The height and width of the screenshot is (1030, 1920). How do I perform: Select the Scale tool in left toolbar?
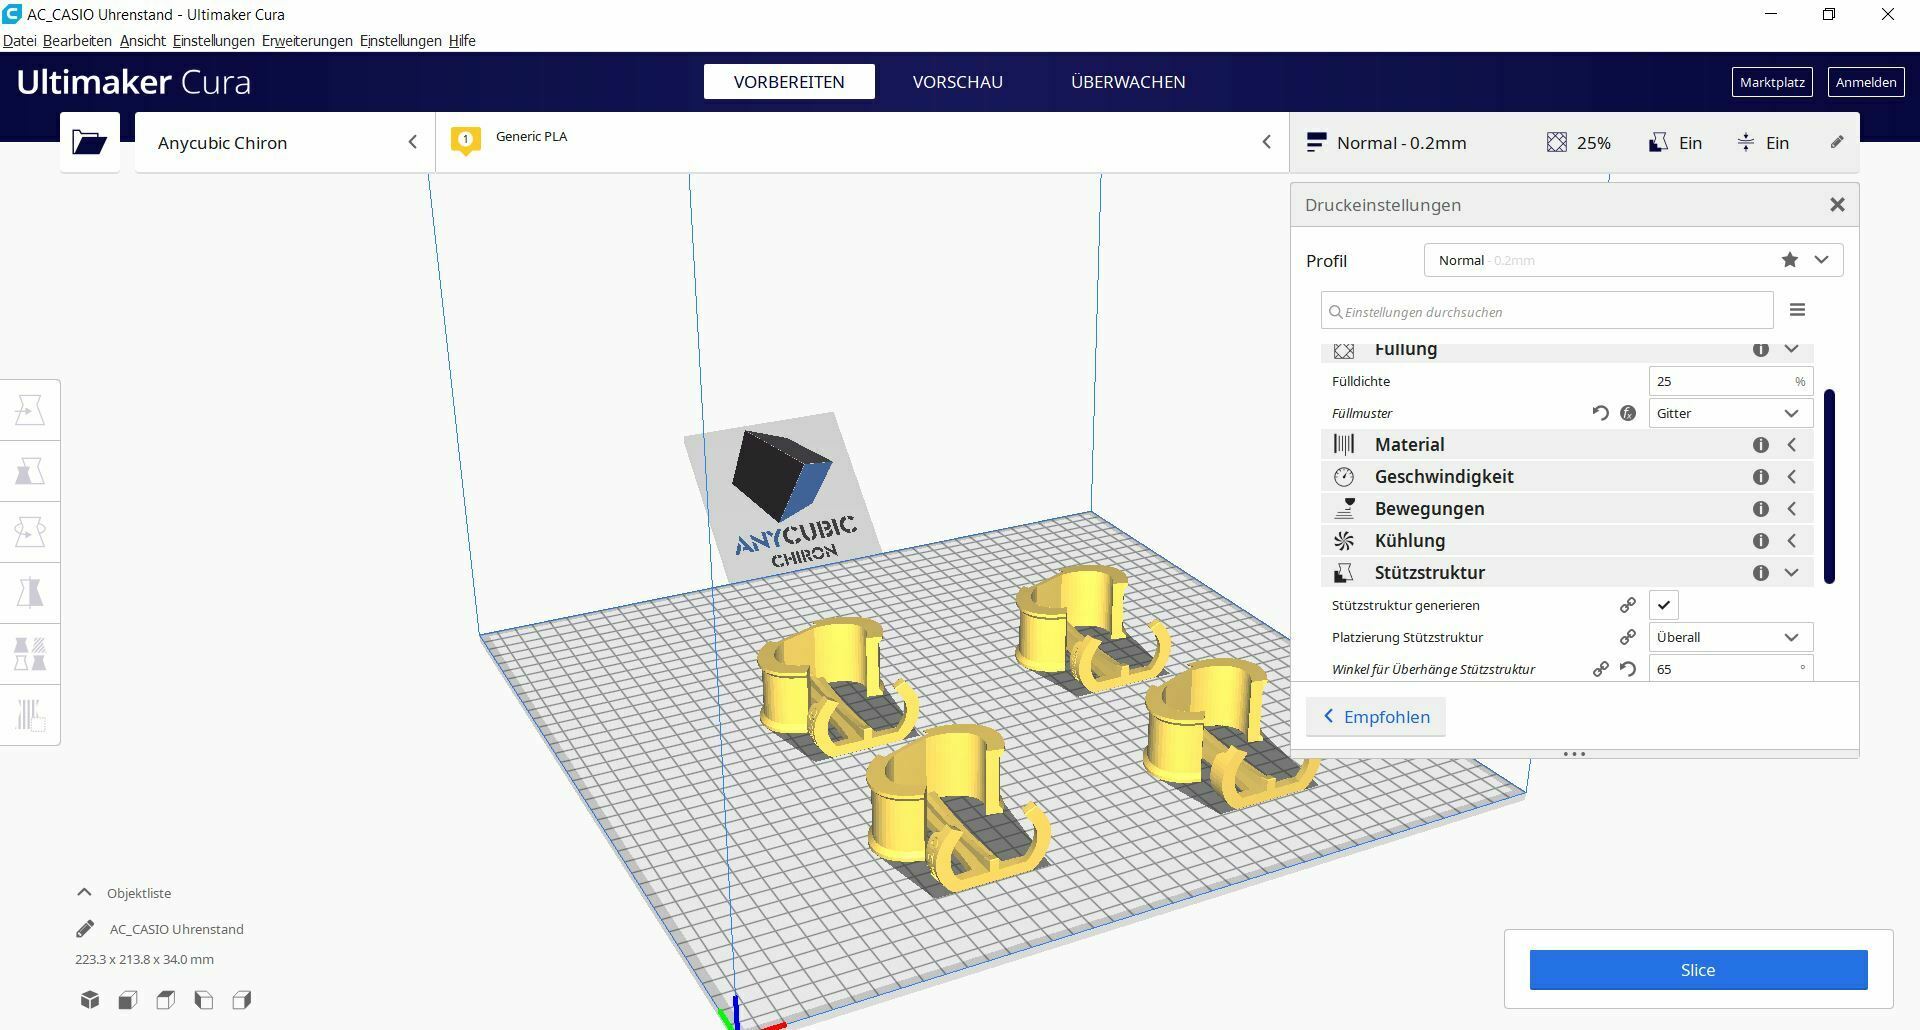[30, 471]
